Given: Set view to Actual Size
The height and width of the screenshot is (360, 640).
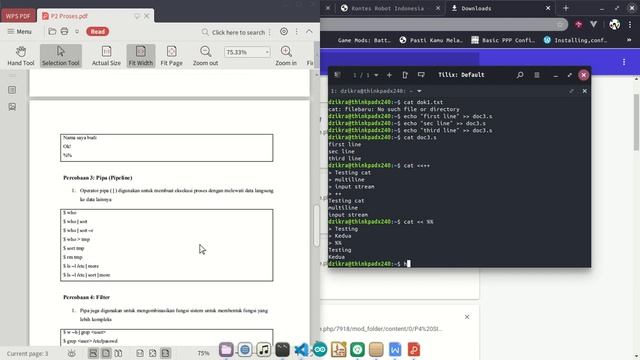Looking at the screenshot, I should 106,56.
